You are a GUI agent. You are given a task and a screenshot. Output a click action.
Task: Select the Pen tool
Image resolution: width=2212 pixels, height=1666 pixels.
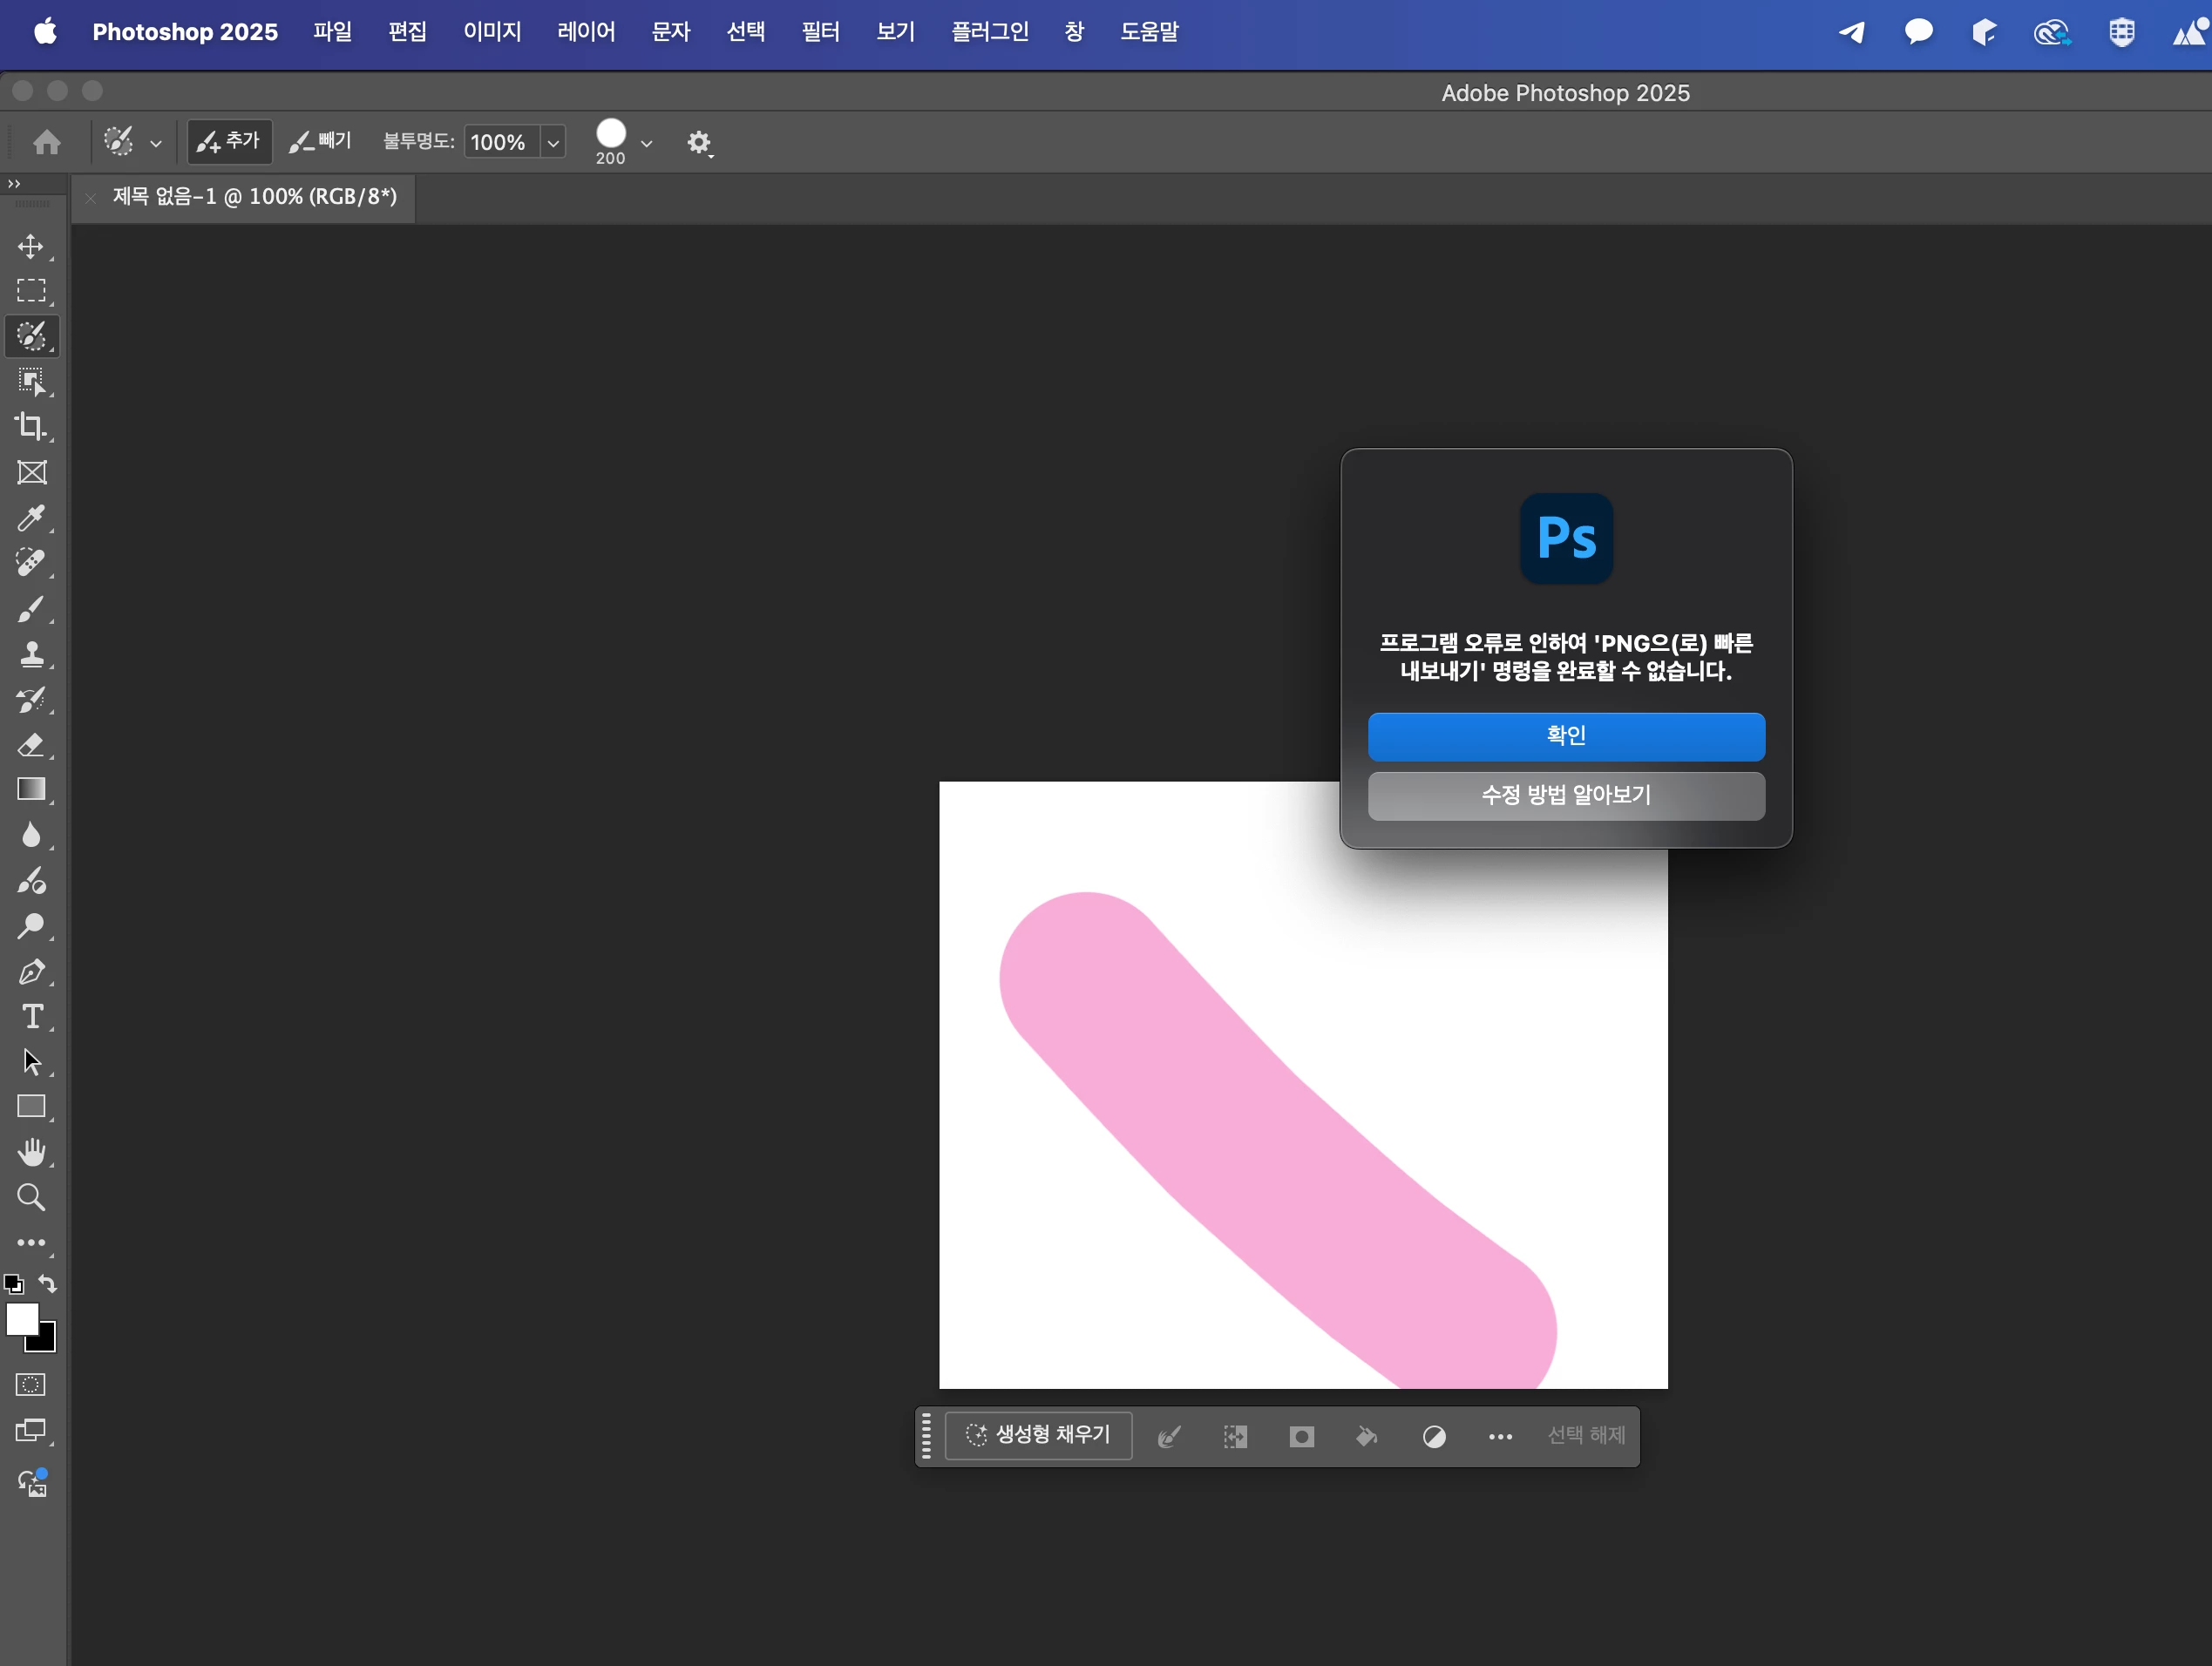pyautogui.click(x=31, y=972)
